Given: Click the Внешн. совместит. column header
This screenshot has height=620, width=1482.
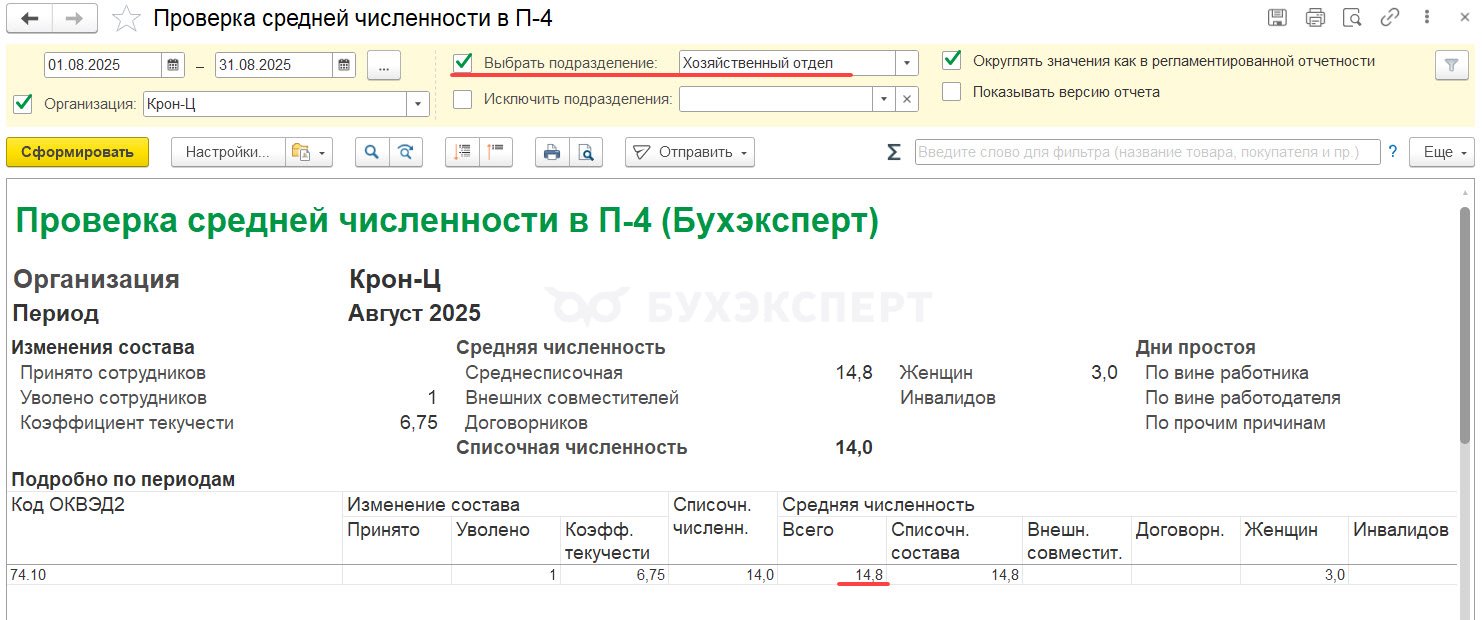Looking at the screenshot, I should click(1075, 541).
